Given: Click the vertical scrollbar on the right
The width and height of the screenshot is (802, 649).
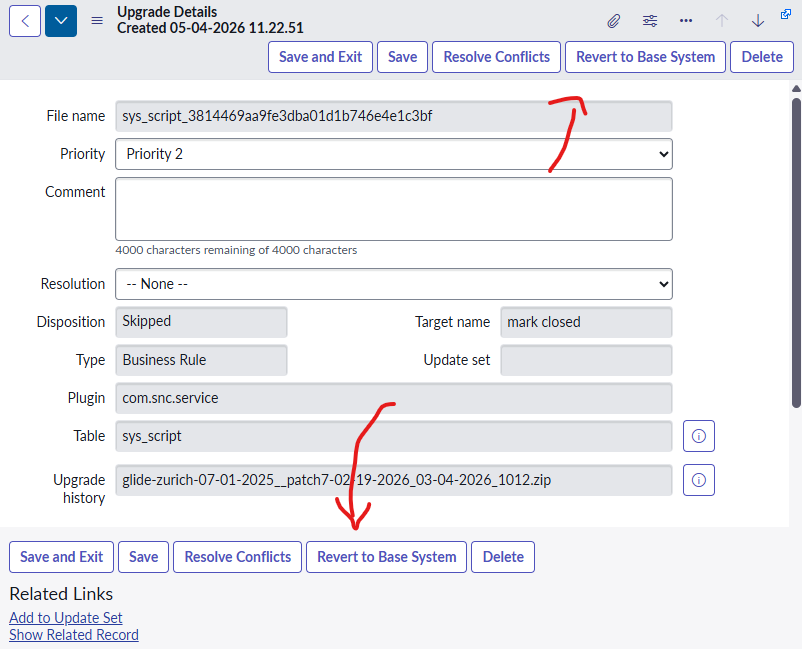Looking at the screenshot, I should 796,250.
